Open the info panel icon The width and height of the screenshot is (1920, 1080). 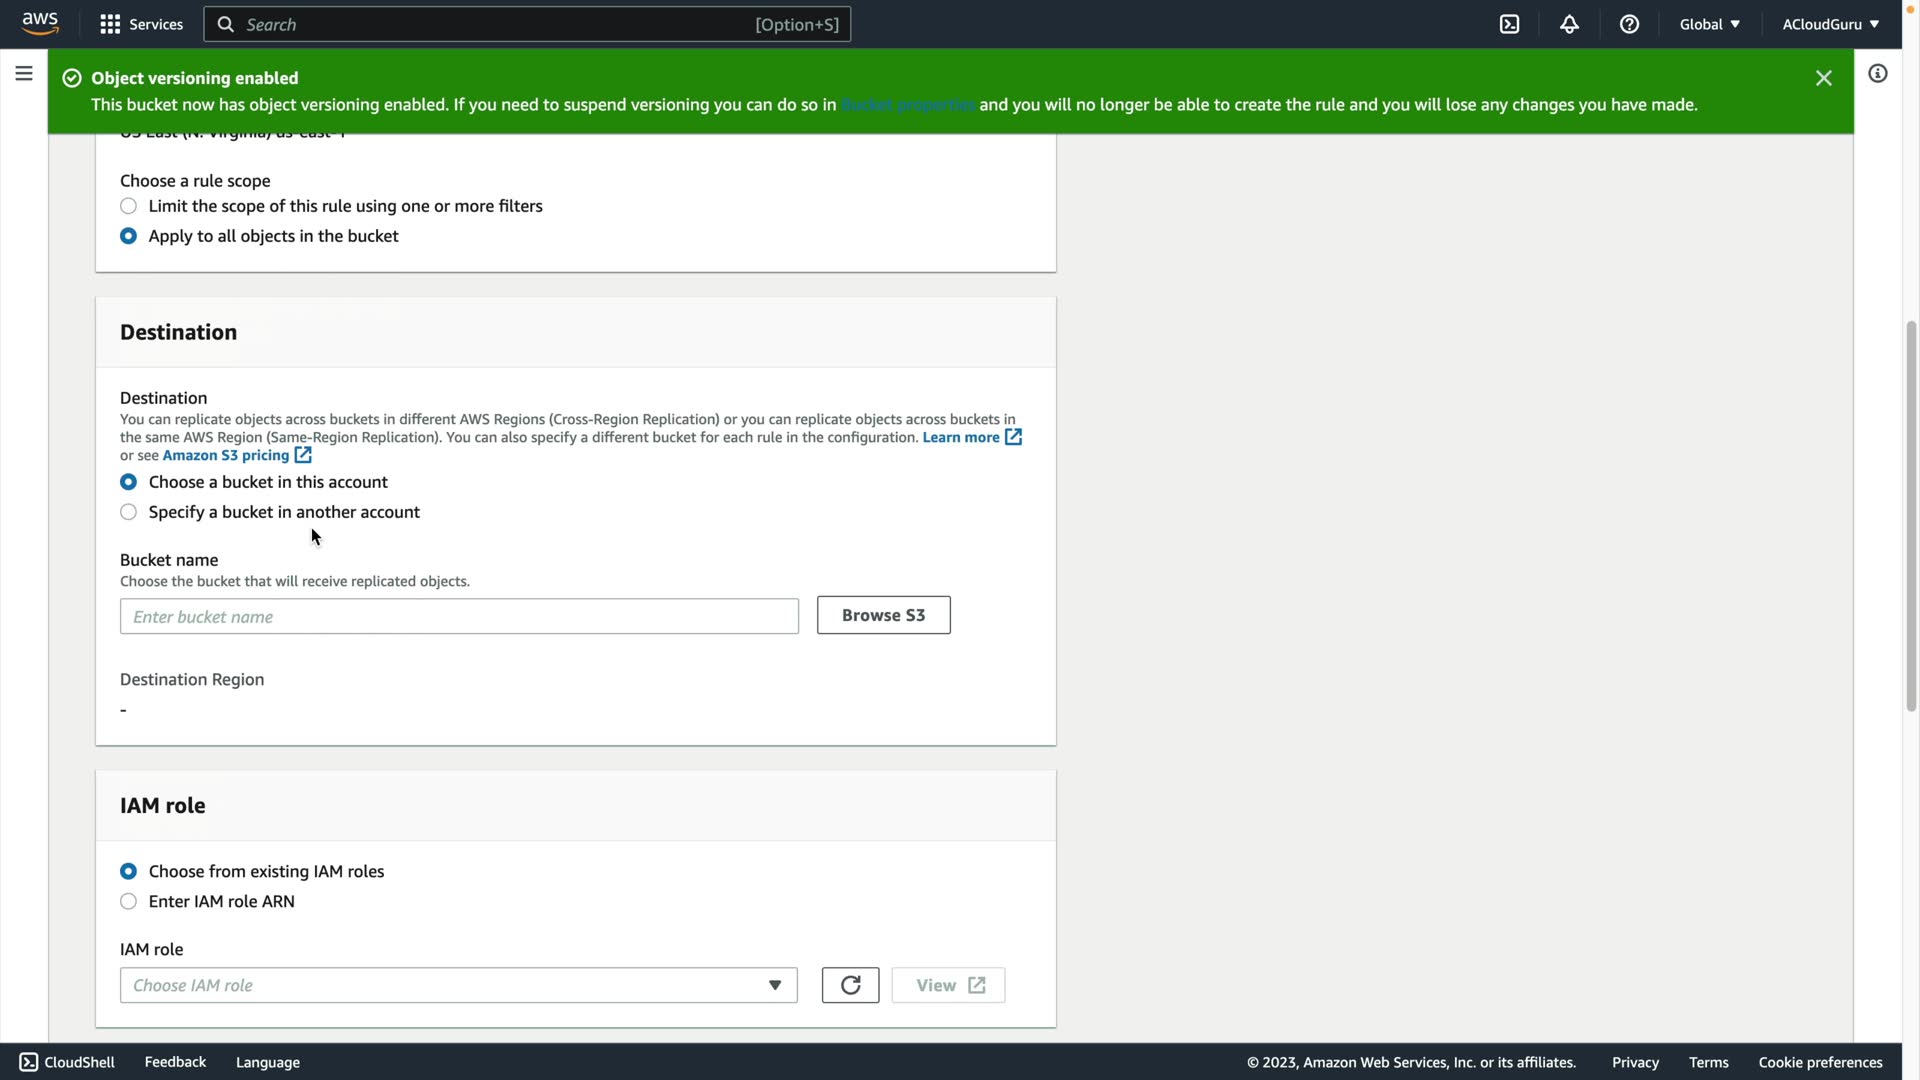click(x=1877, y=73)
